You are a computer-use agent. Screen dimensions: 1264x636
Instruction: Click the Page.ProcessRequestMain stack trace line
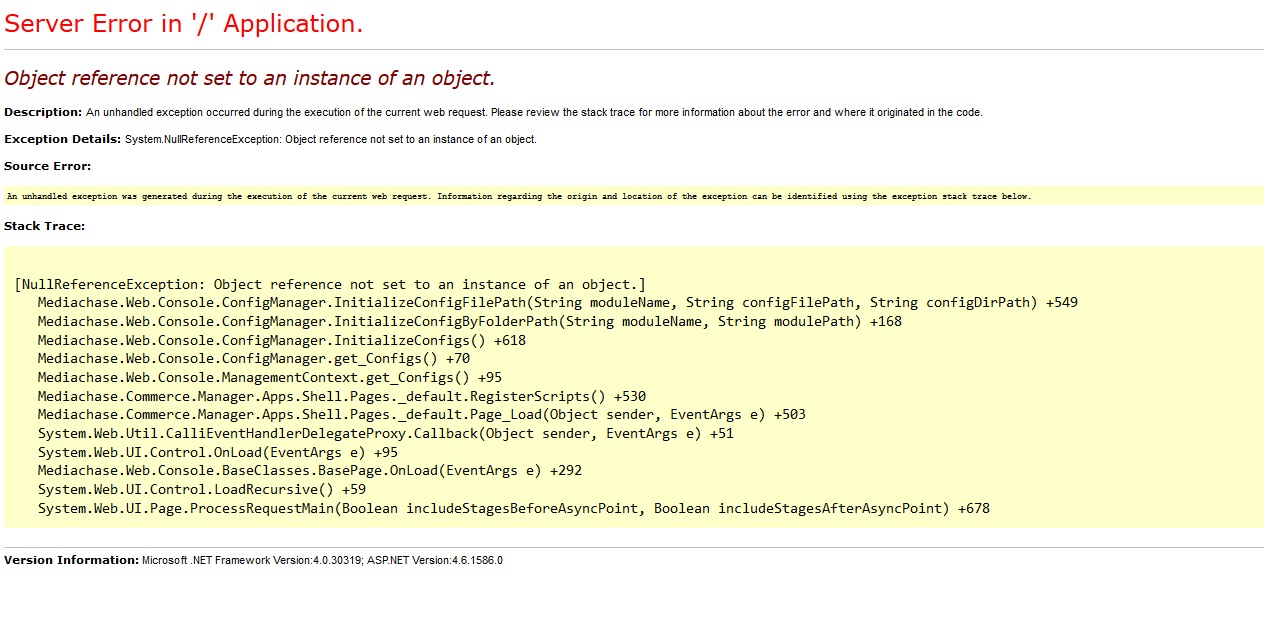(513, 509)
